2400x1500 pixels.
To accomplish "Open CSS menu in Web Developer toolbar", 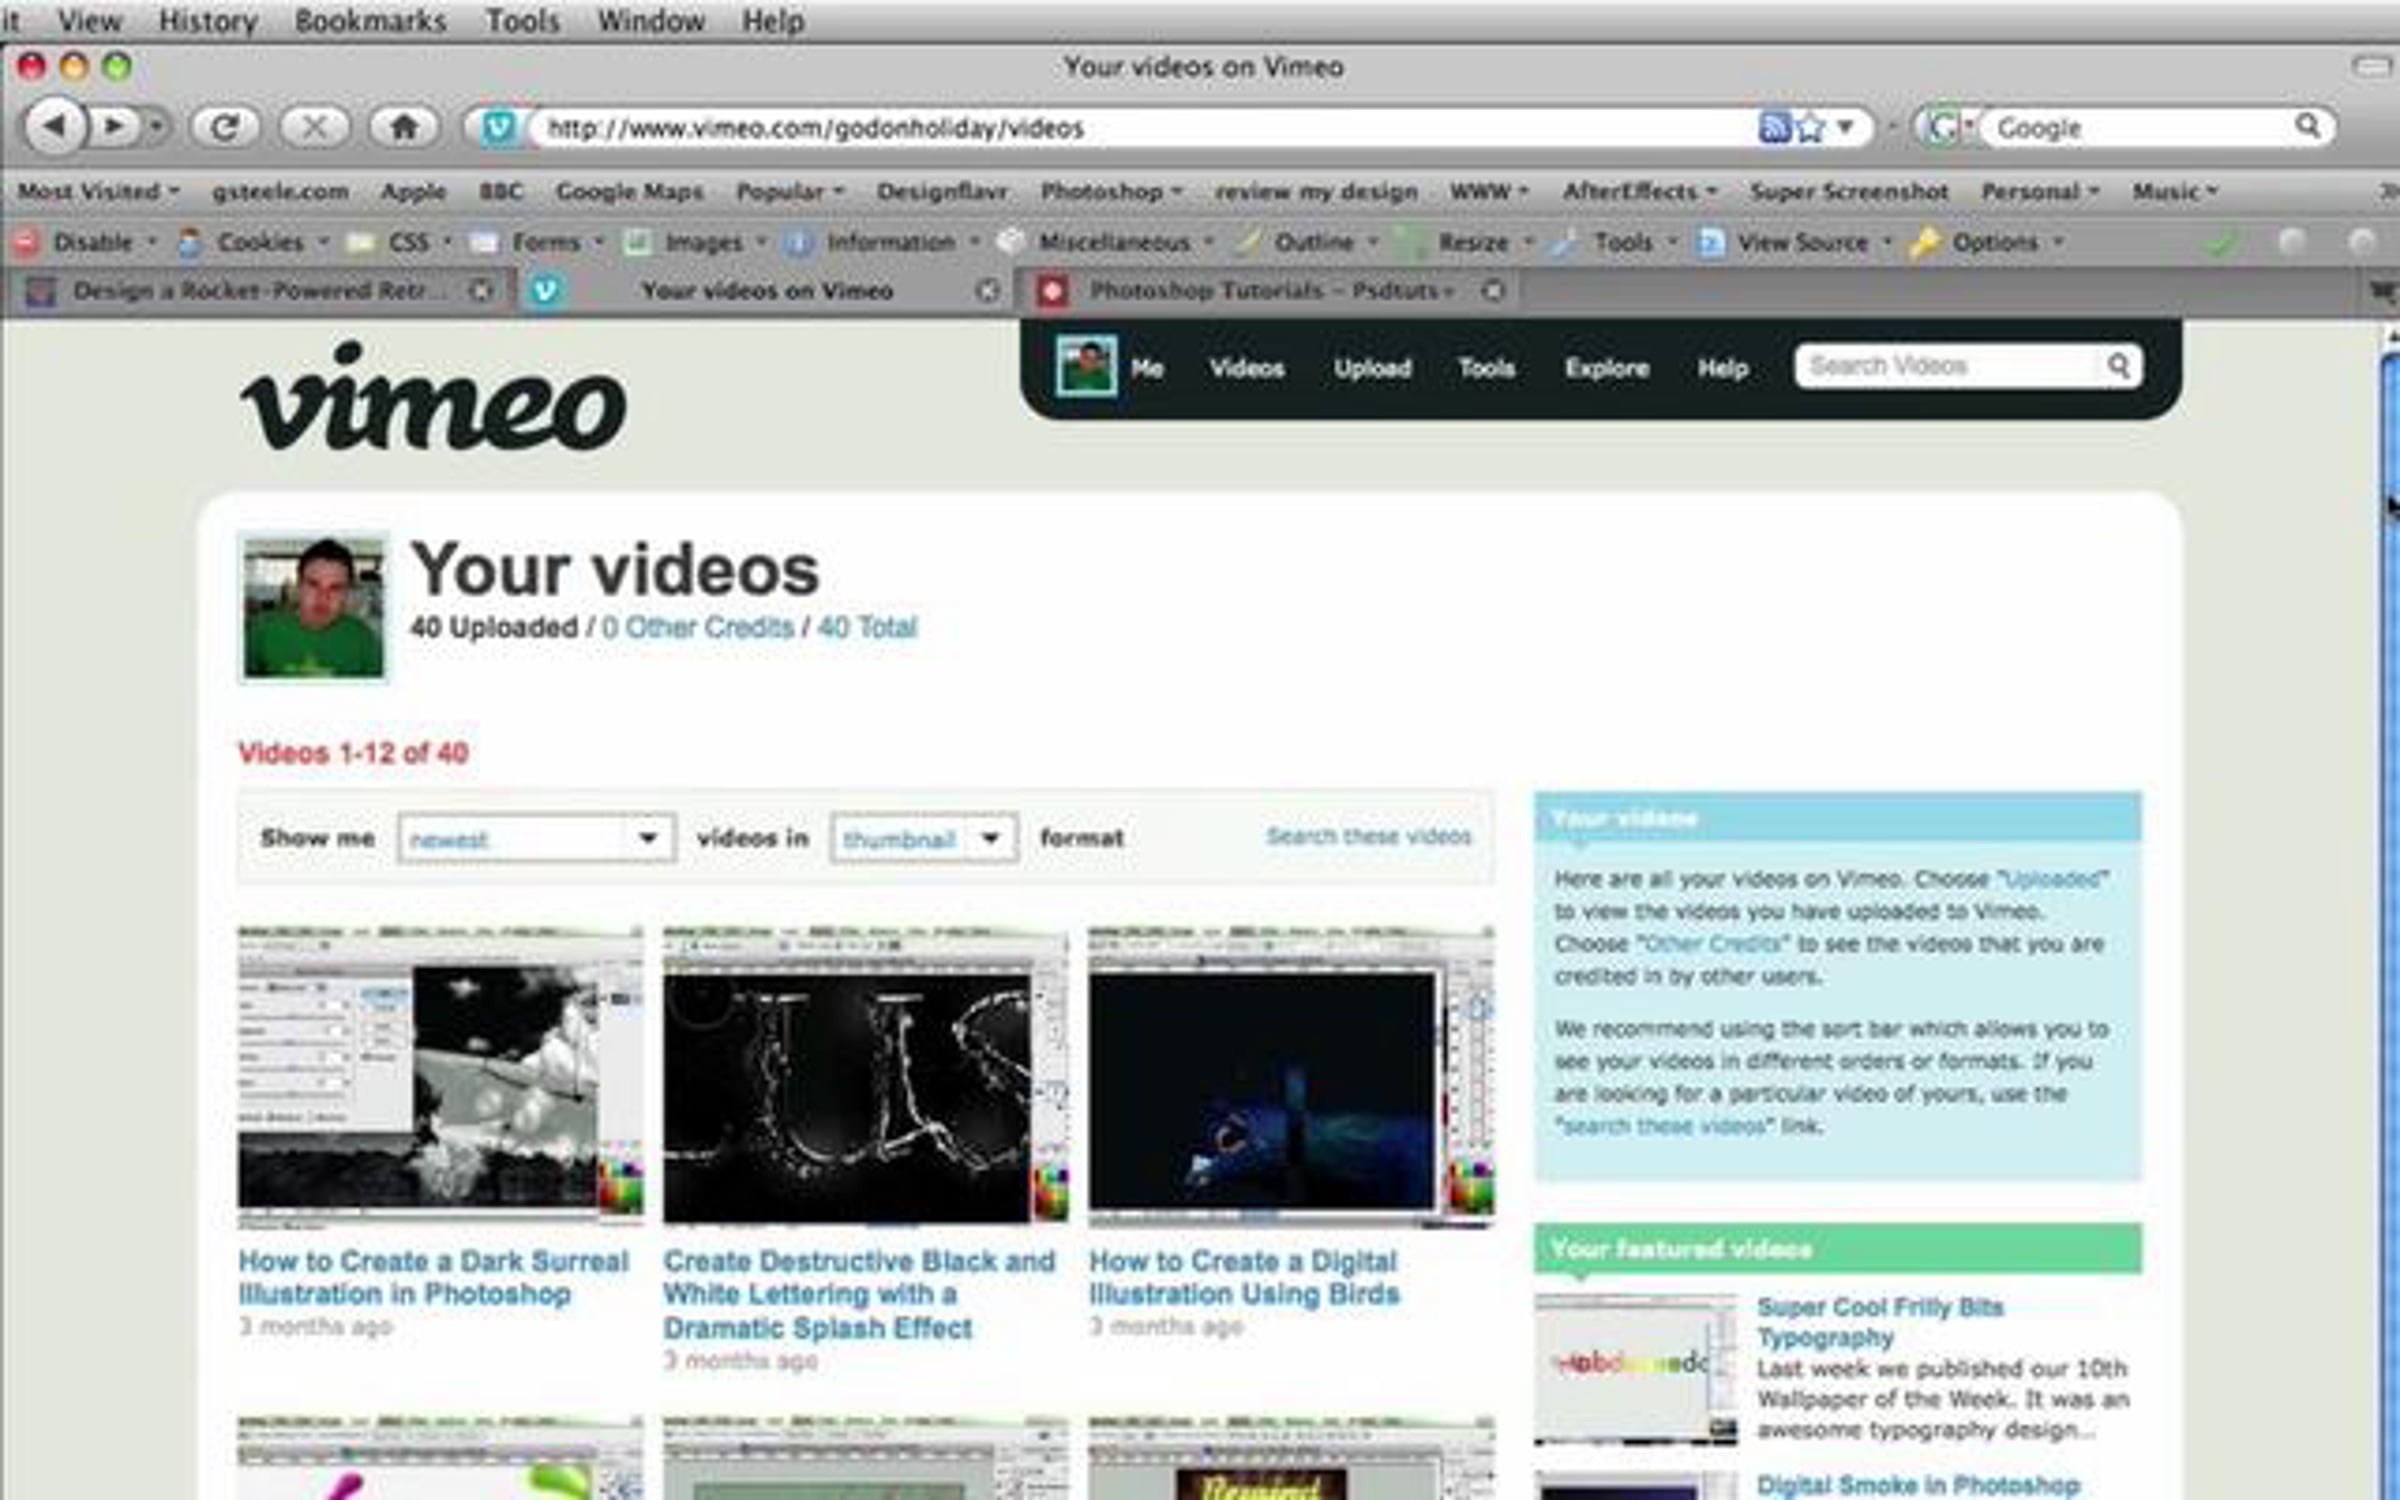I will coord(399,242).
